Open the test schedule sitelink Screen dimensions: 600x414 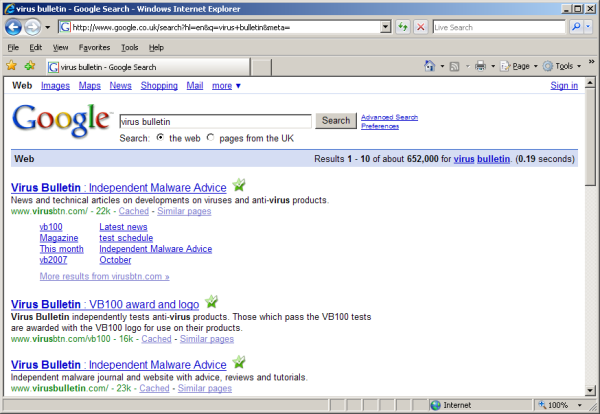[x=126, y=238]
